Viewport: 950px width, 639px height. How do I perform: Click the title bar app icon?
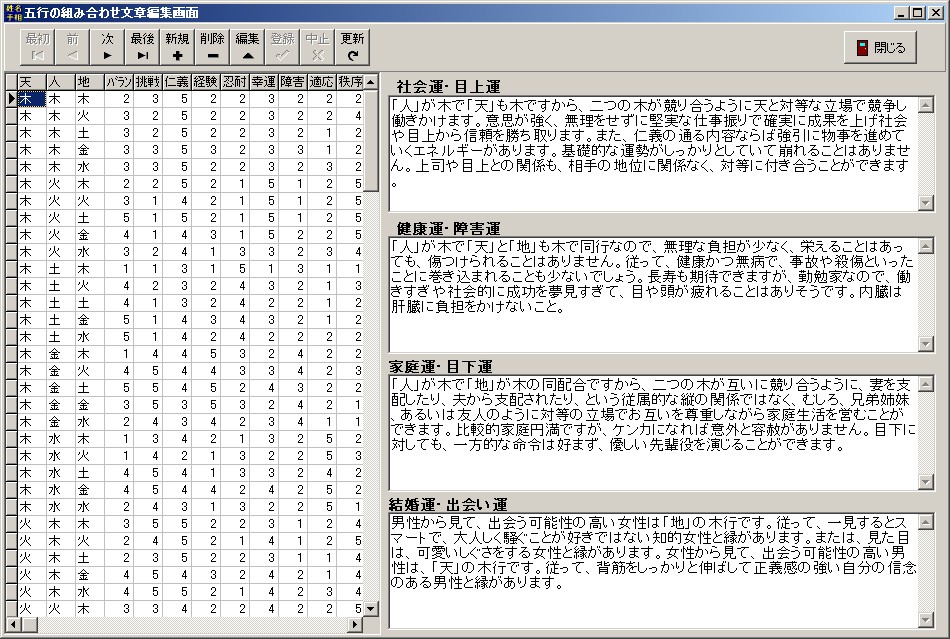tap(13, 12)
